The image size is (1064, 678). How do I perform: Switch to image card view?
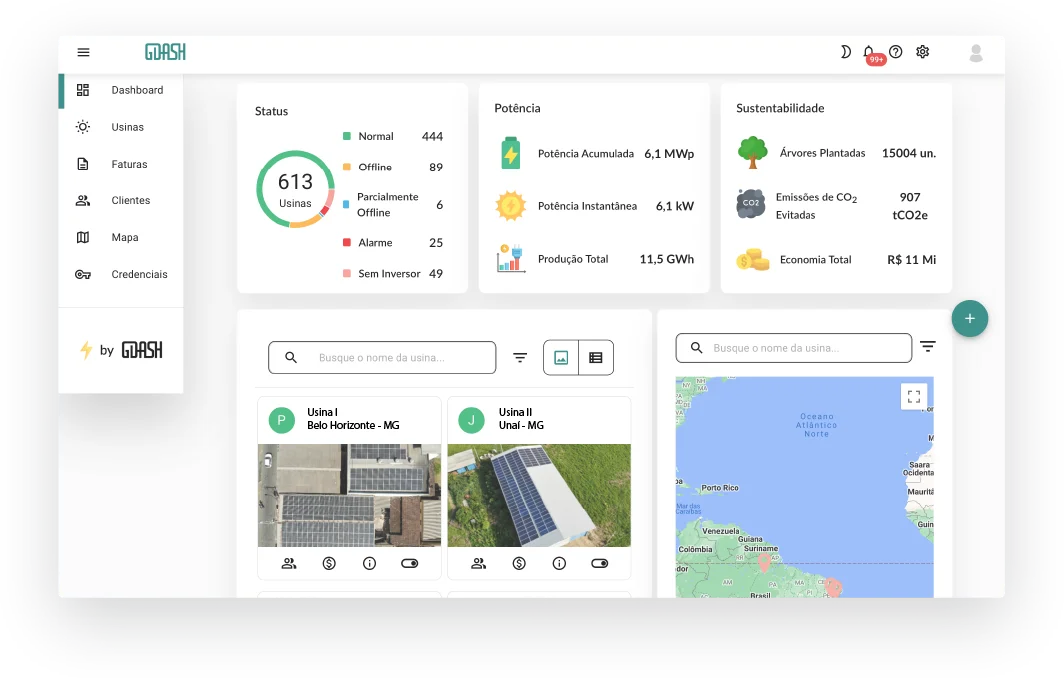click(561, 358)
